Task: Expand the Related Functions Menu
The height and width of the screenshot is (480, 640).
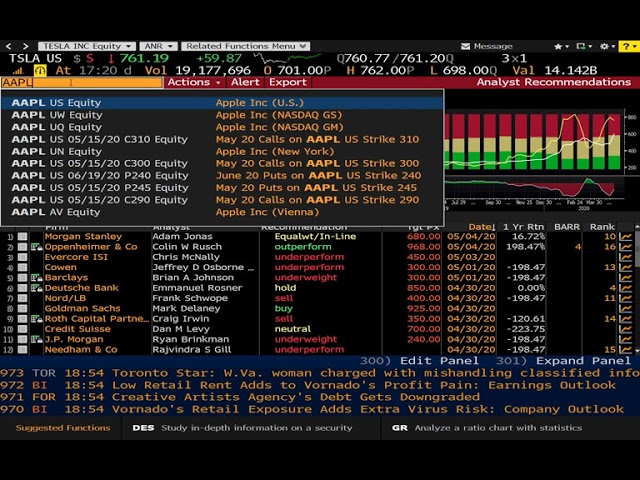Action: [x=246, y=47]
